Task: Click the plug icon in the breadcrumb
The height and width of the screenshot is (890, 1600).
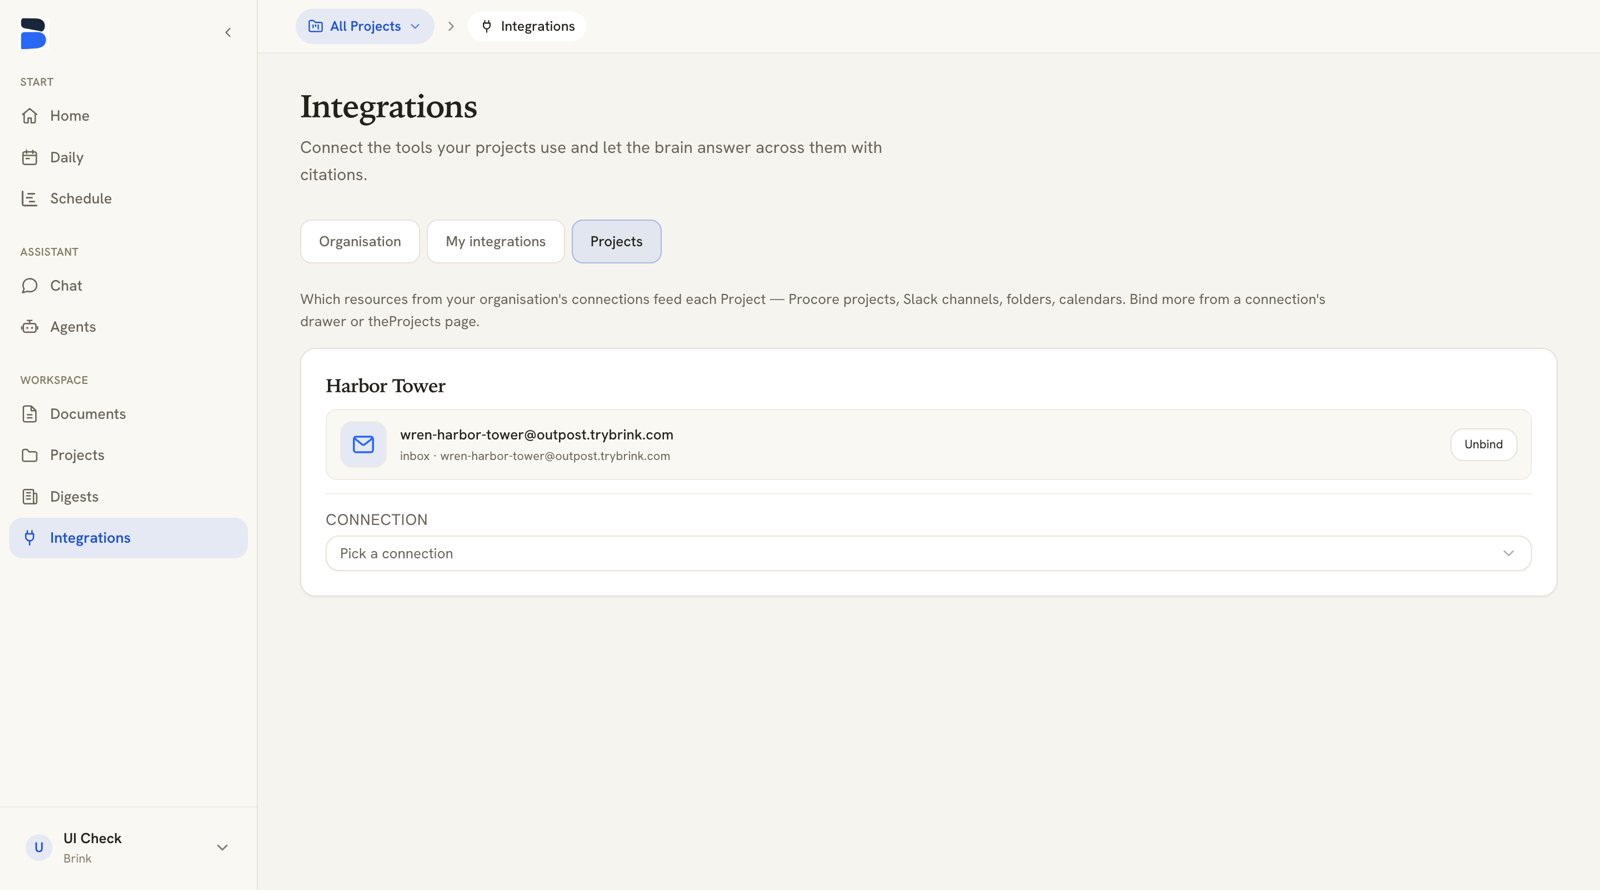Action: point(487,26)
